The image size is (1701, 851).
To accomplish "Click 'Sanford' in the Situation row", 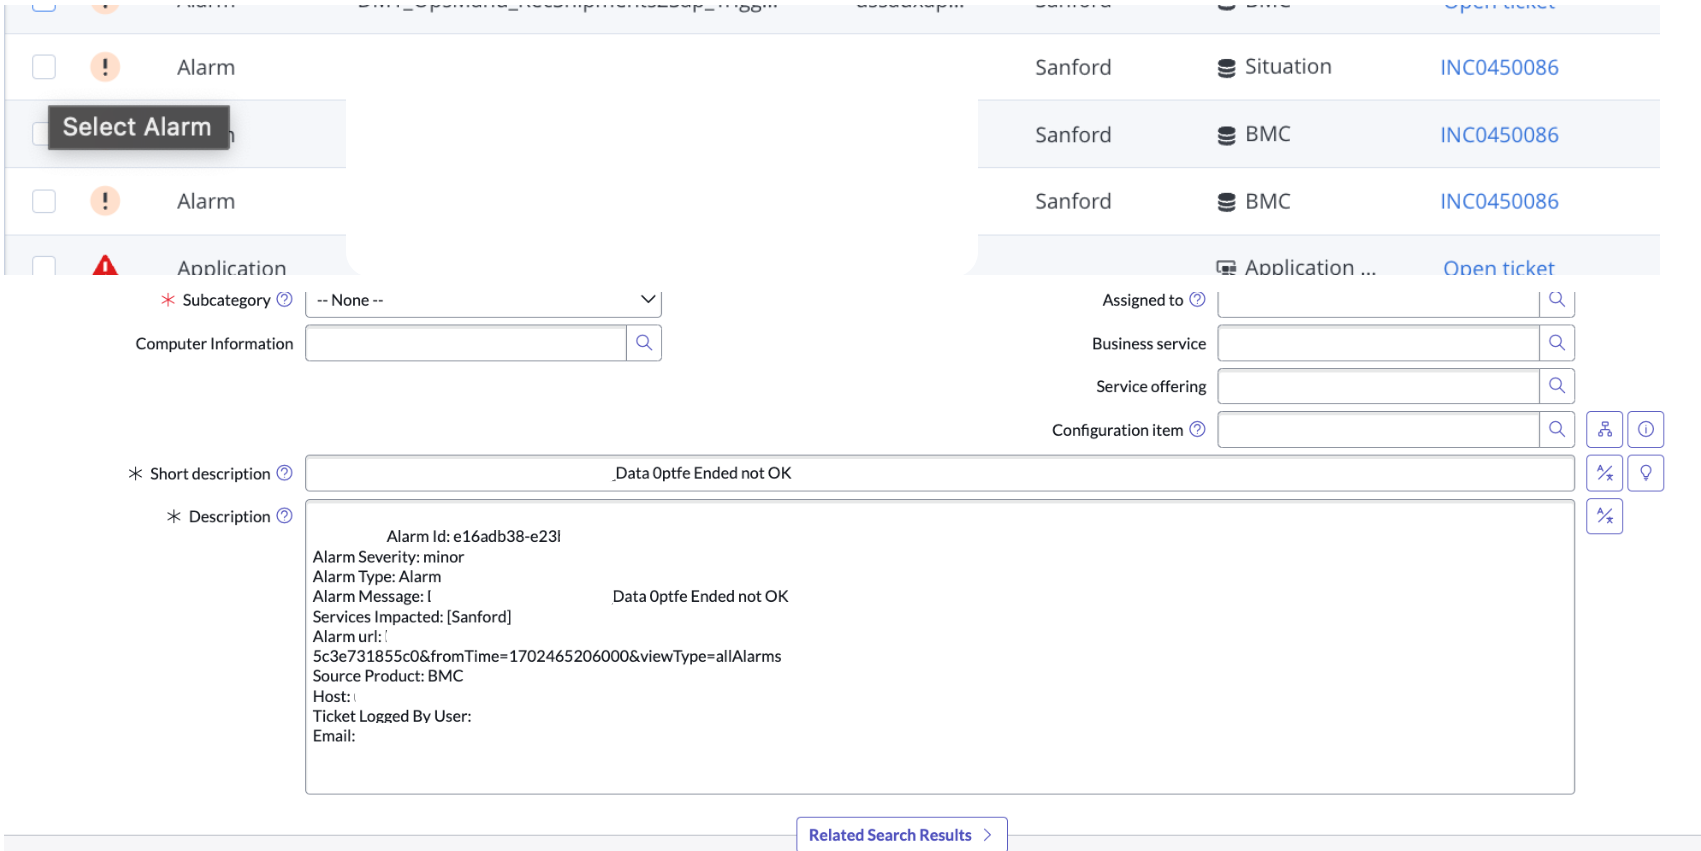I will pos(1073,67).
